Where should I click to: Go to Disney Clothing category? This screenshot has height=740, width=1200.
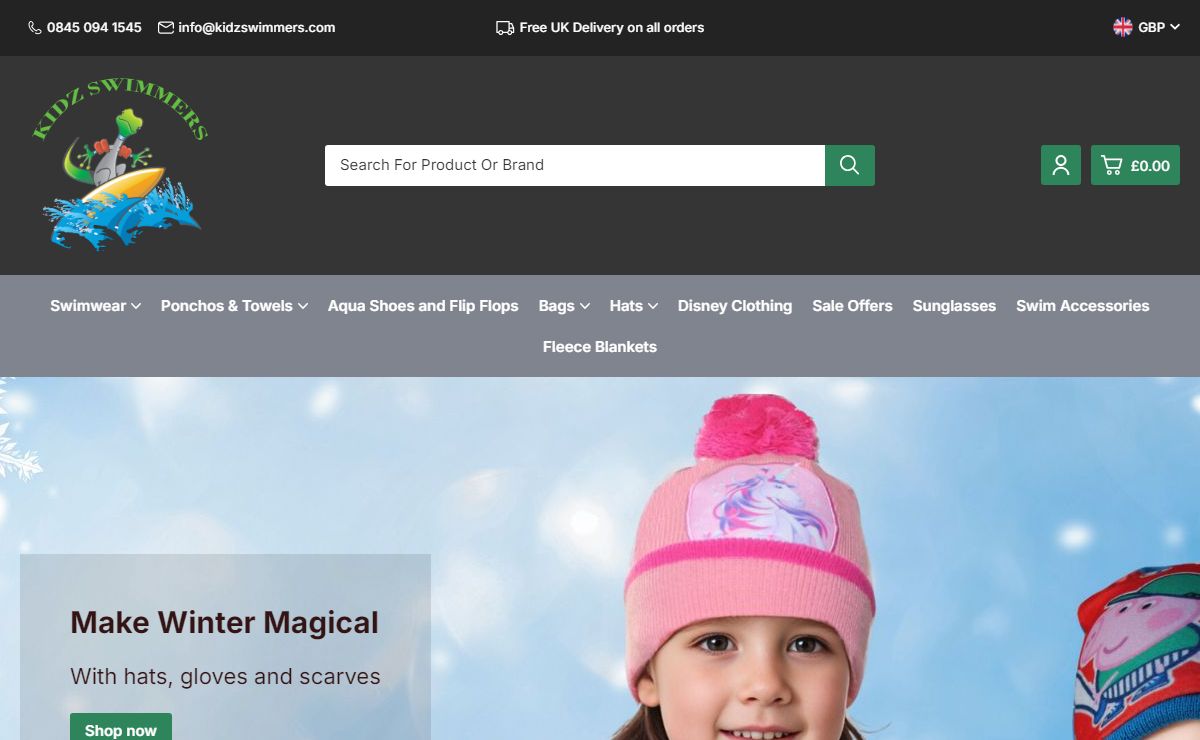coord(735,306)
